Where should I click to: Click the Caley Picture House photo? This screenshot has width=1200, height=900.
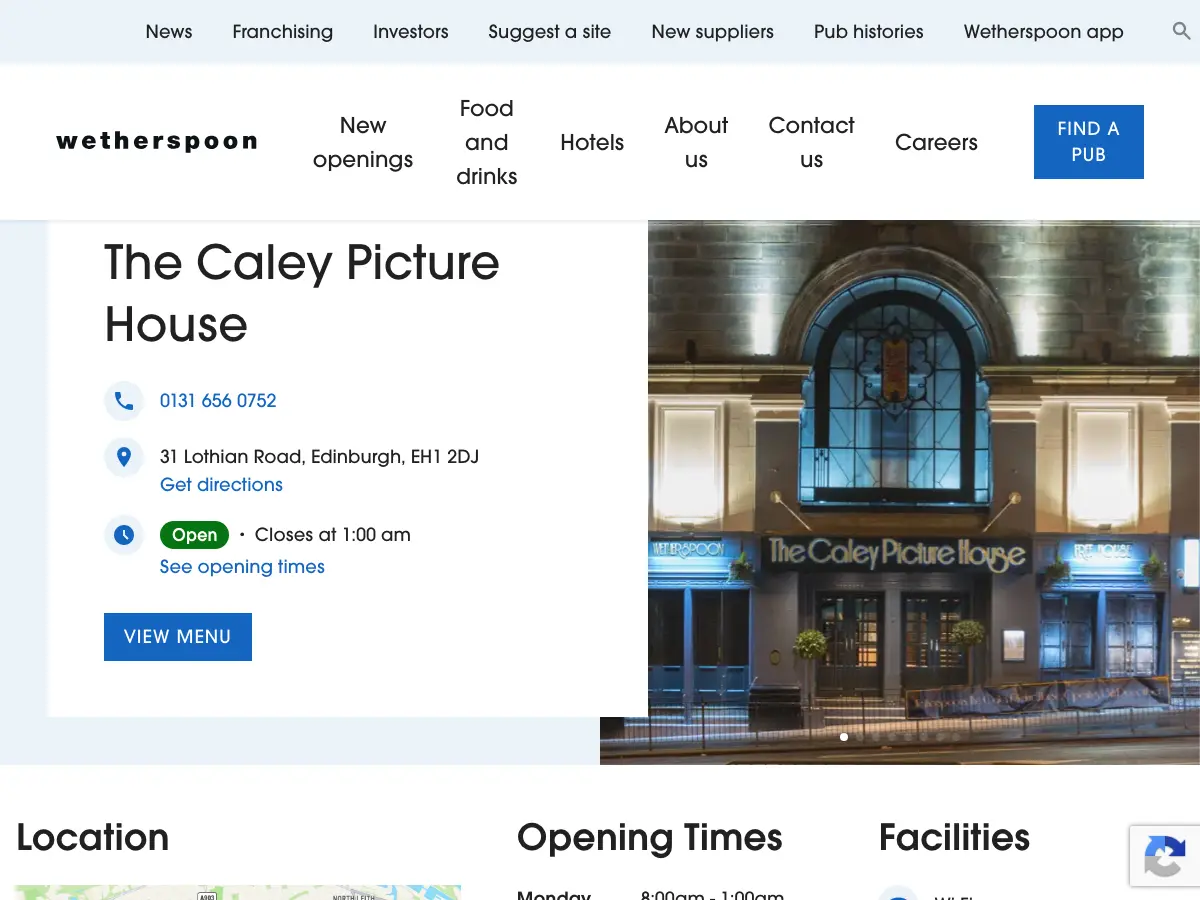coord(924,492)
